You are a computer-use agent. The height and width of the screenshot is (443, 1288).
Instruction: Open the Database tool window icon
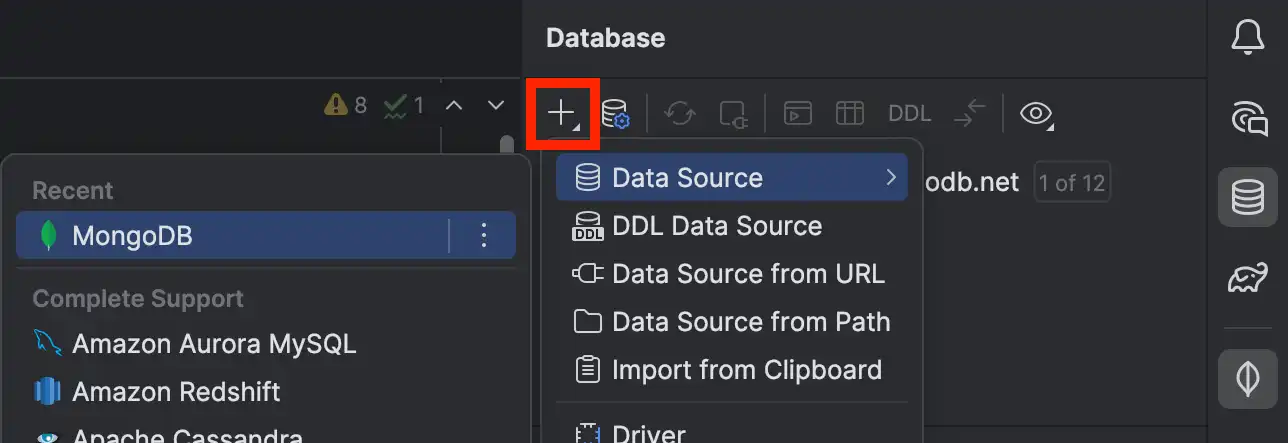1247,198
